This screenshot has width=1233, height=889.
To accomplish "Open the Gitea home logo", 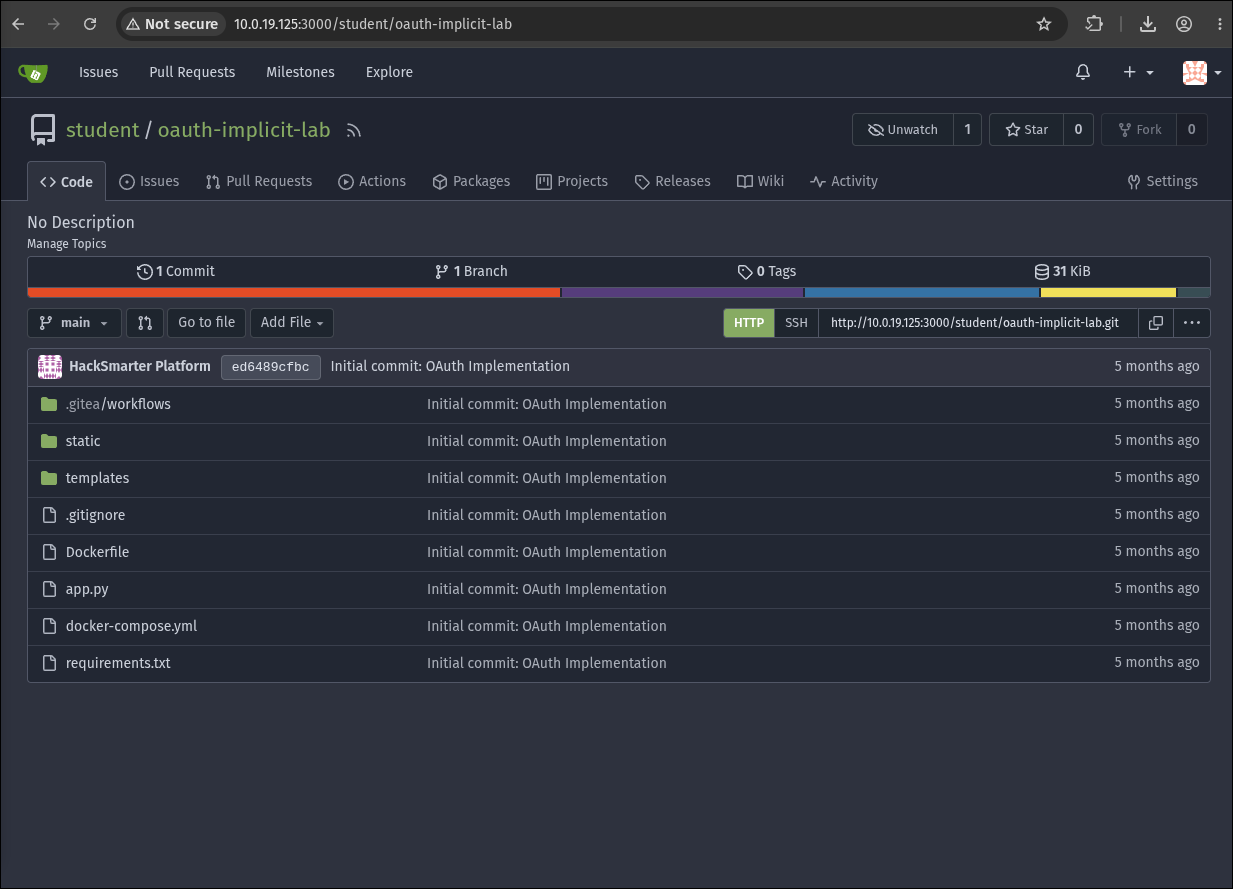I will pyautogui.click(x=33, y=73).
